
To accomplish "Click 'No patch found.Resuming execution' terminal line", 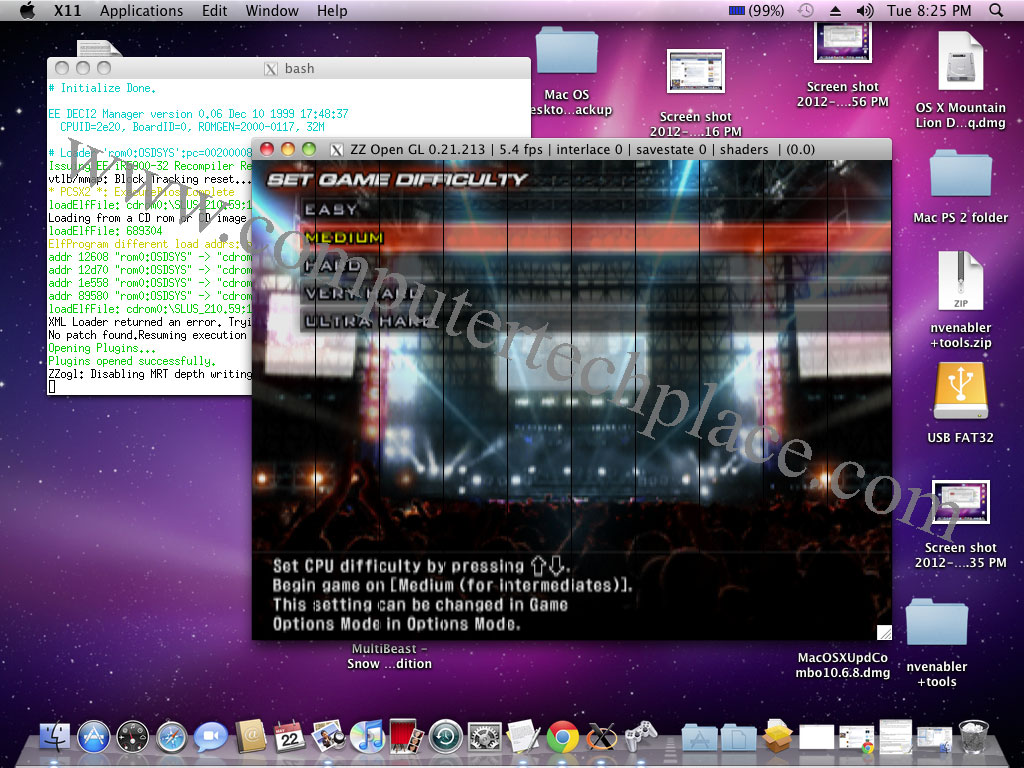I will point(148,335).
